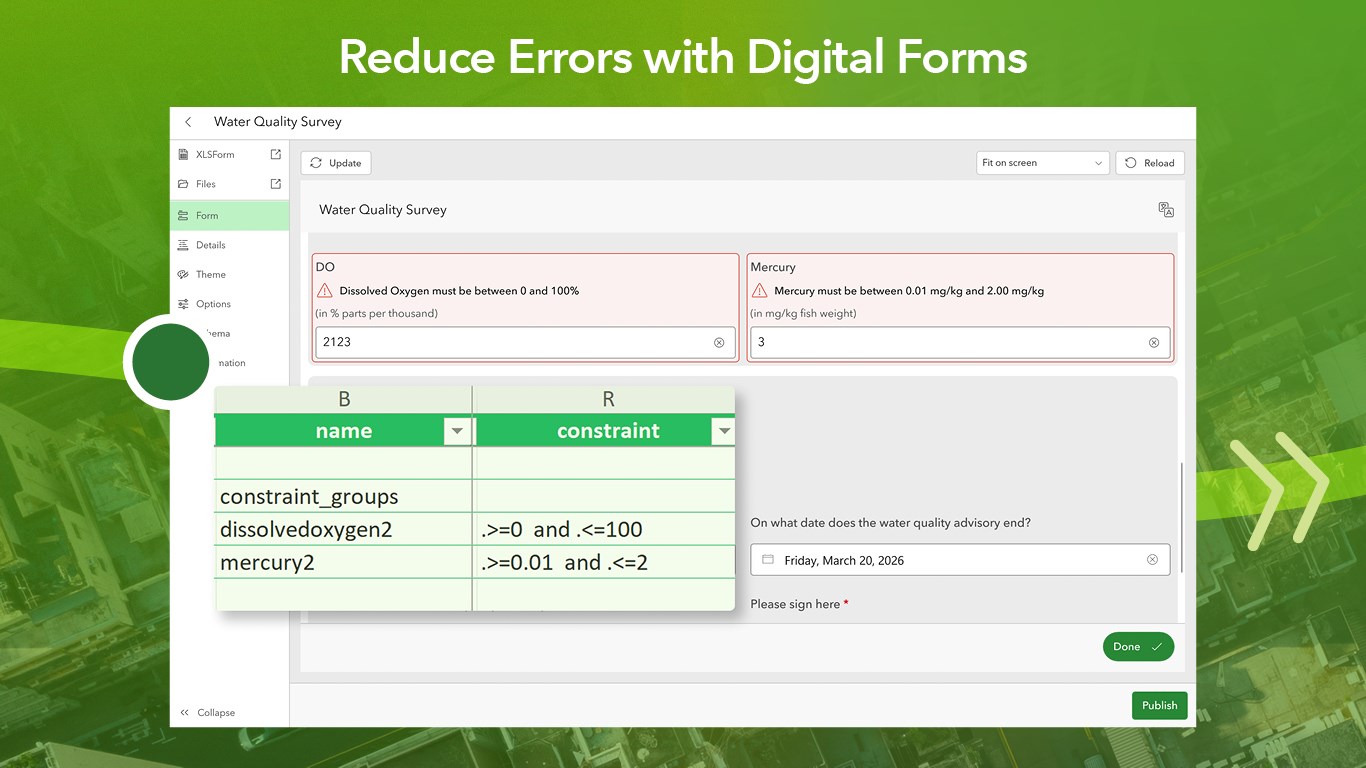This screenshot has width=1366, height=768.
Task: Click the Update button
Action: [336, 163]
